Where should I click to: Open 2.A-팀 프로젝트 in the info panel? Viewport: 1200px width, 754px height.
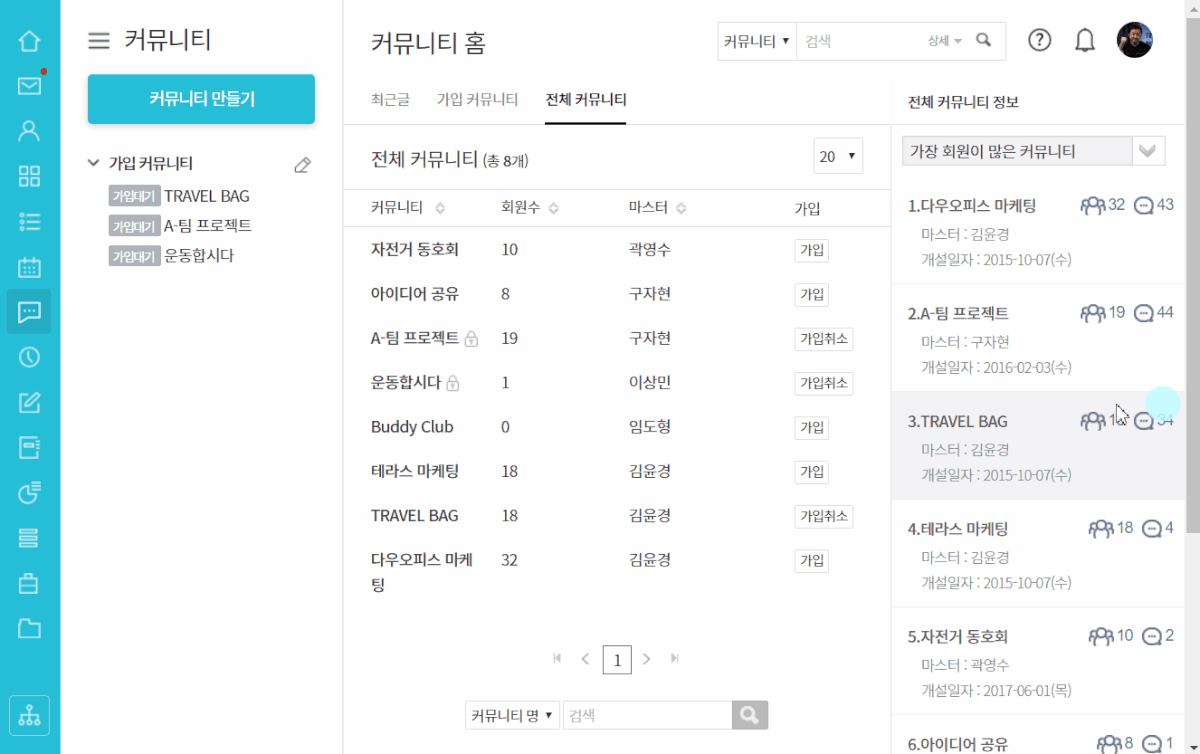coord(958,313)
